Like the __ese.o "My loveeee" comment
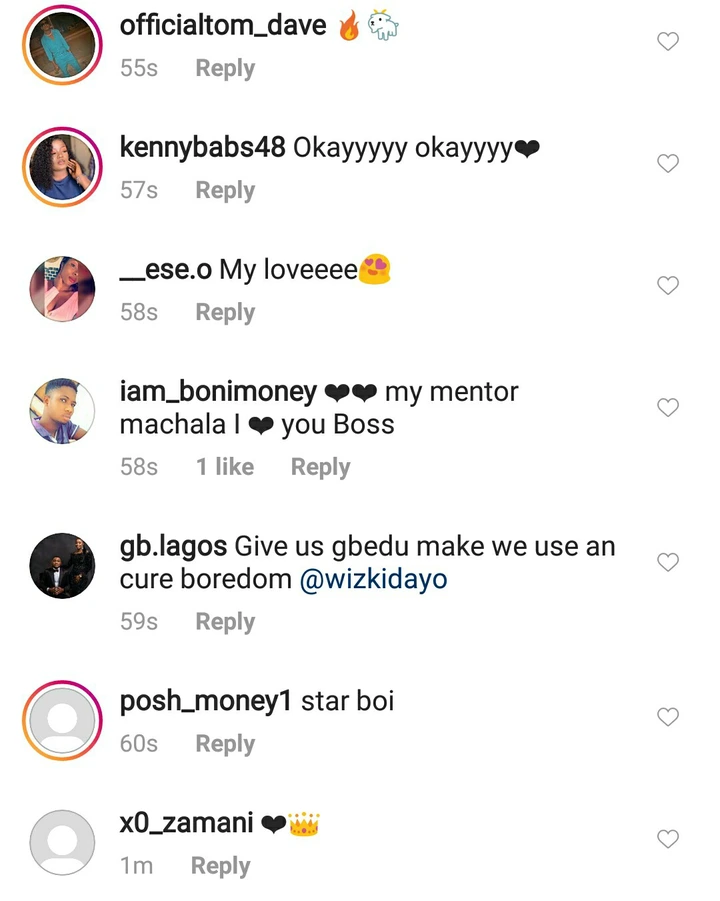 coord(667,285)
